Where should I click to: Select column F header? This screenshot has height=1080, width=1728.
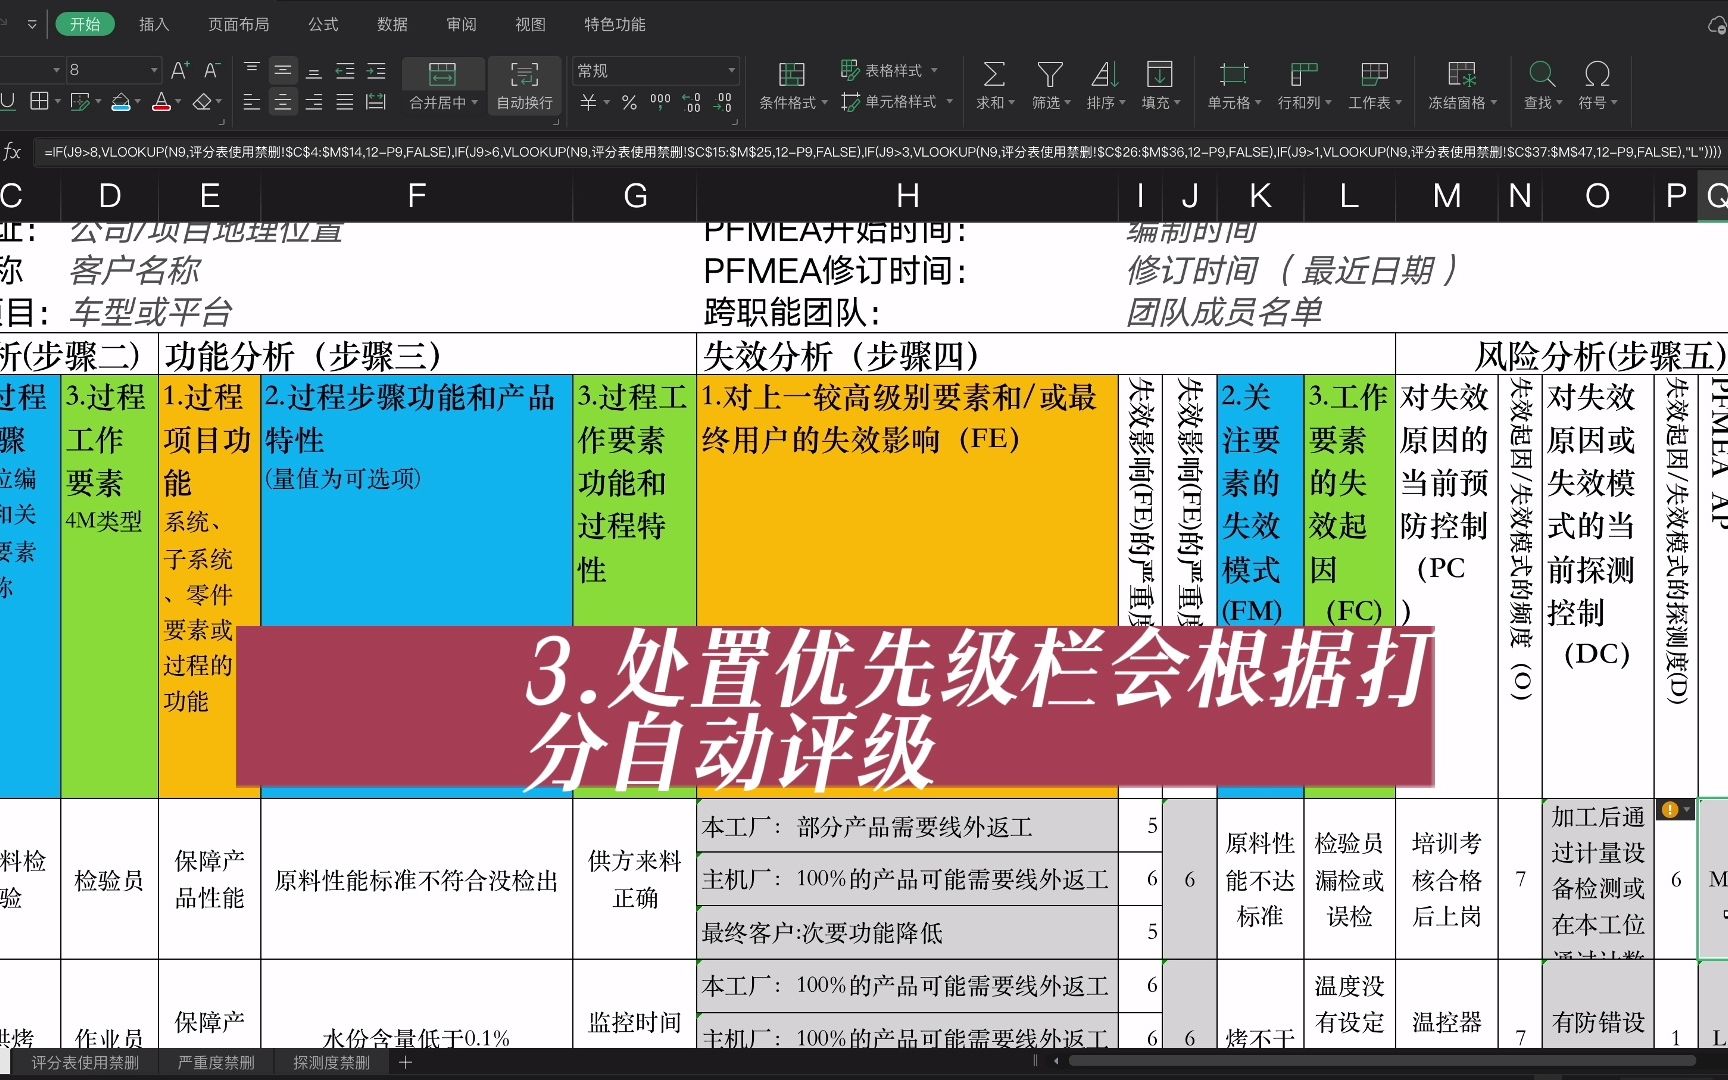417,196
